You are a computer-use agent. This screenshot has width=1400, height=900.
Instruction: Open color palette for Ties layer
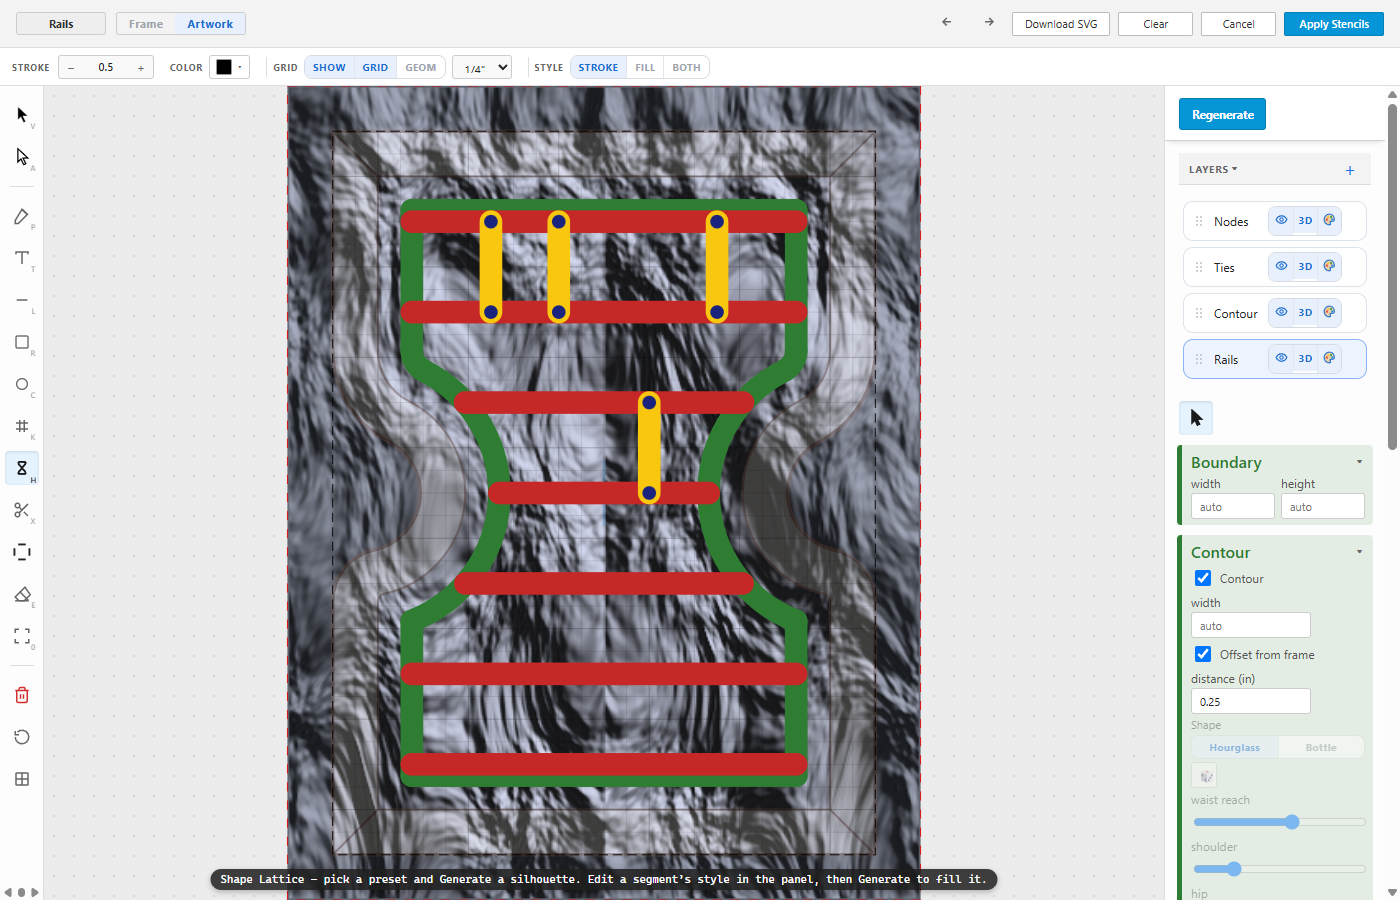(1329, 266)
